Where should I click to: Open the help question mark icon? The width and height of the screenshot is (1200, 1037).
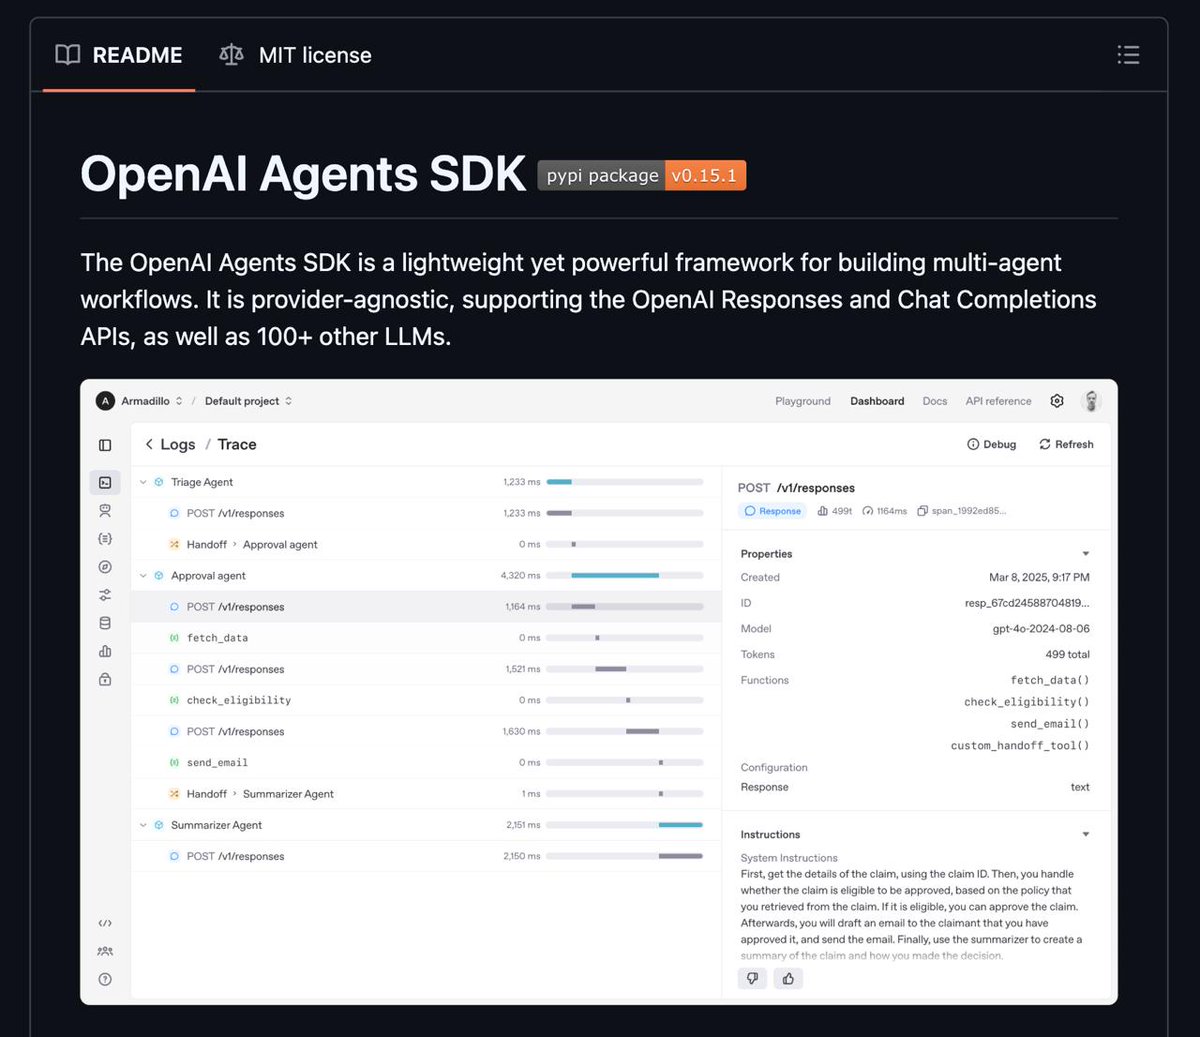pyautogui.click(x=105, y=979)
